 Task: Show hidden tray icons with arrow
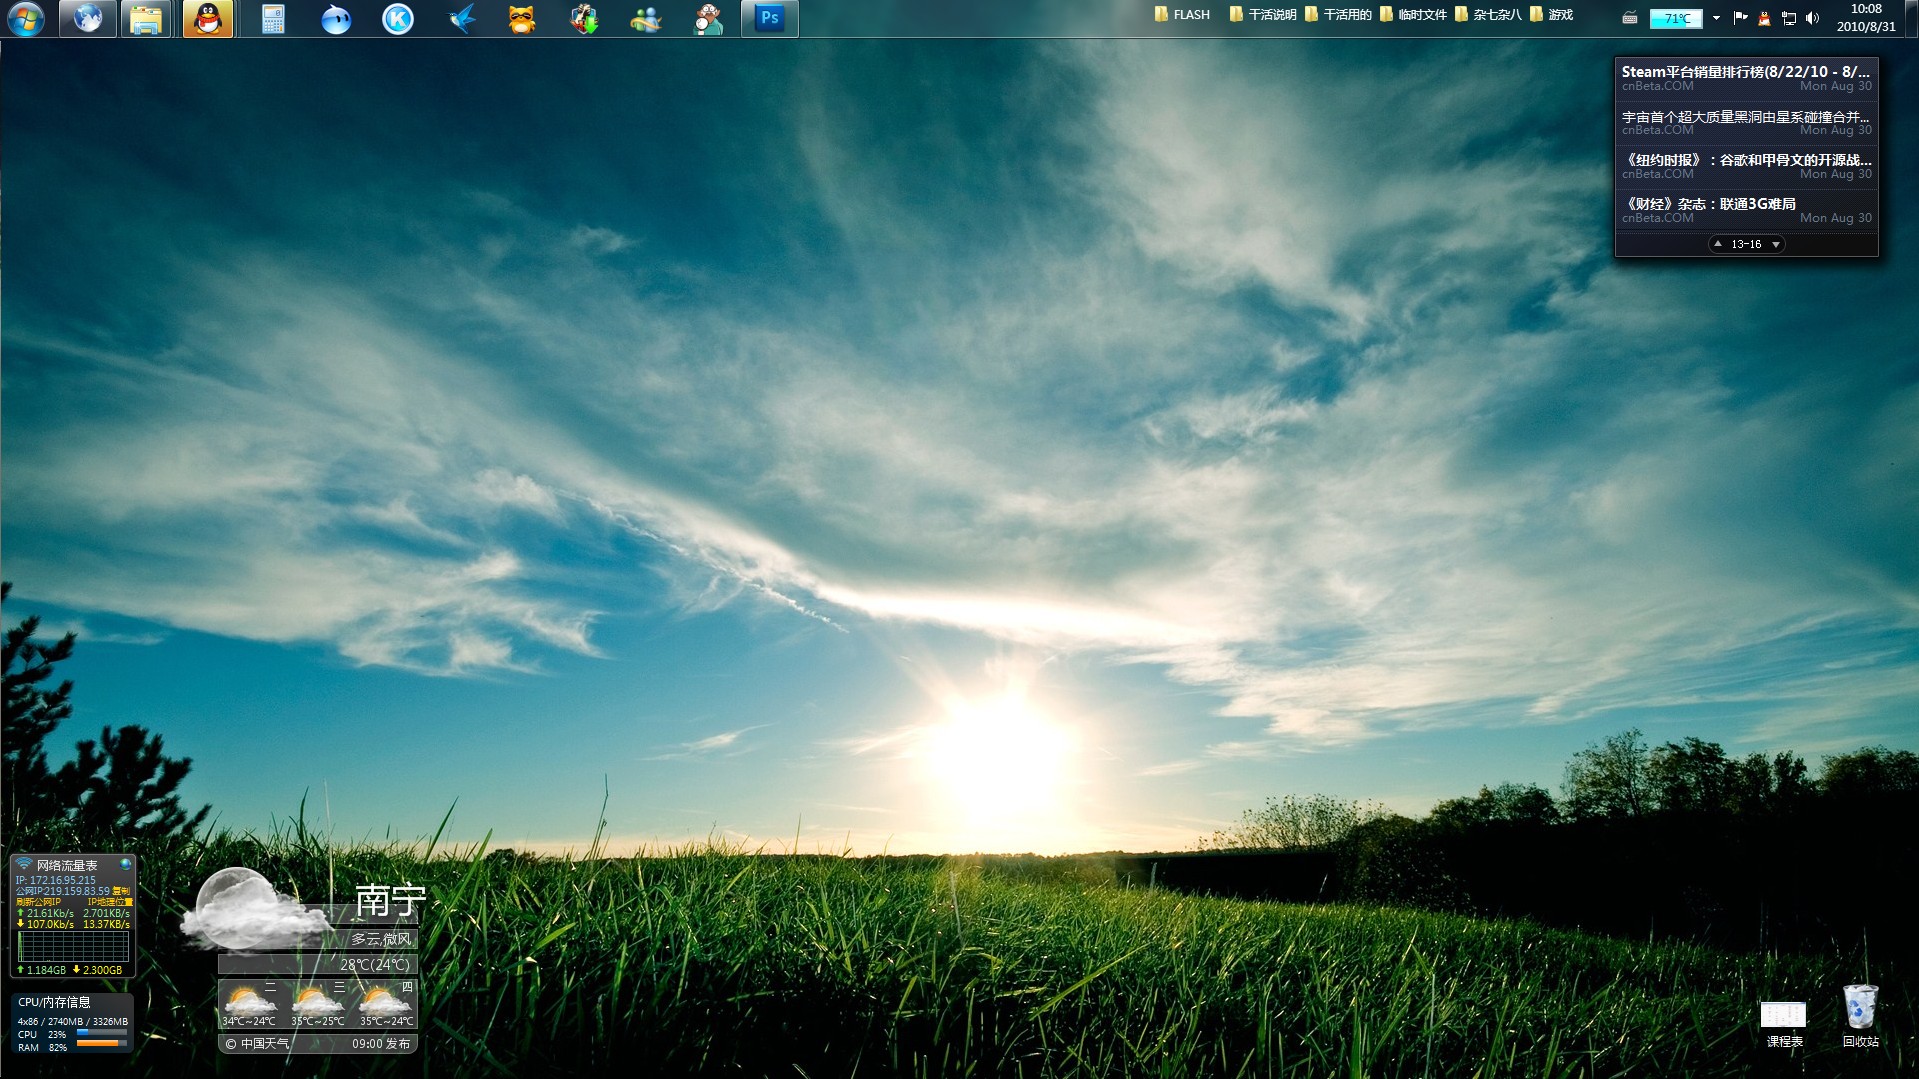click(x=1716, y=18)
